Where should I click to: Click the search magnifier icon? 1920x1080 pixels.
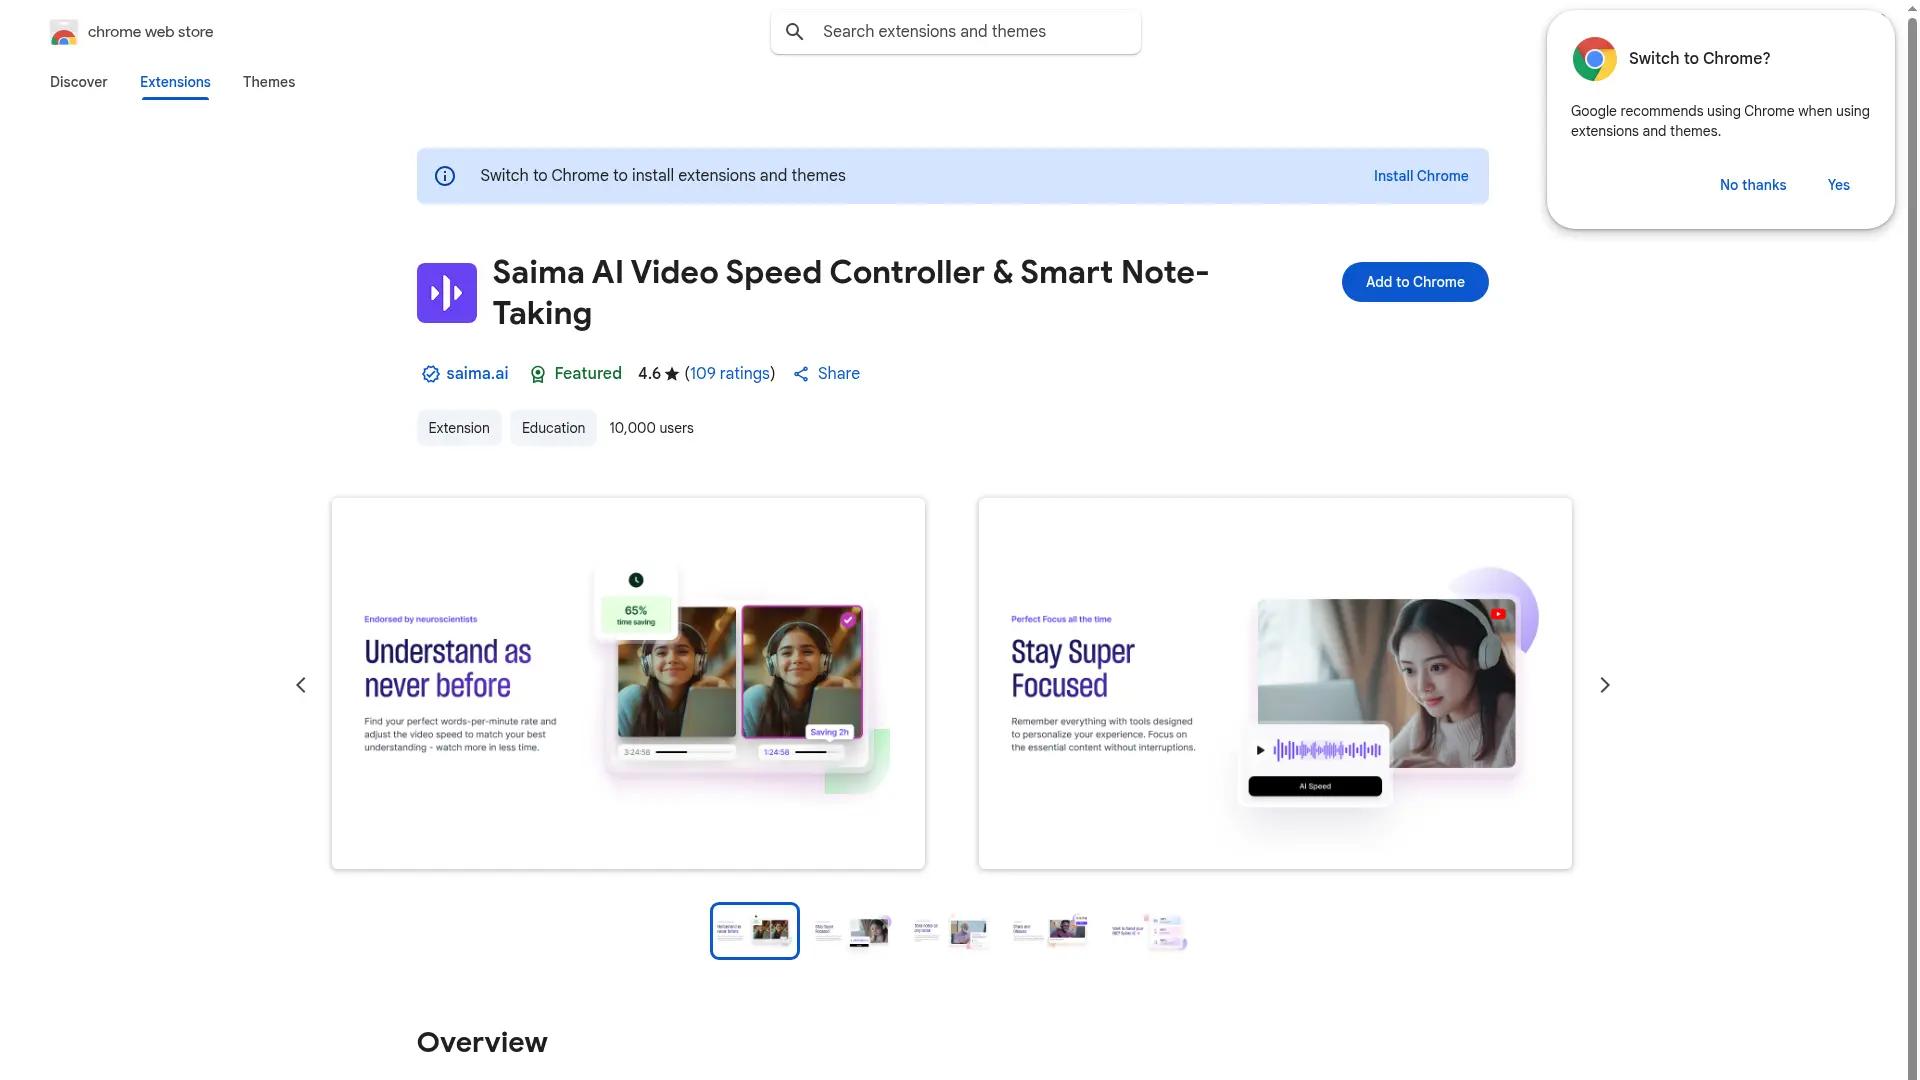pyautogui.click(x=794, y=31)
